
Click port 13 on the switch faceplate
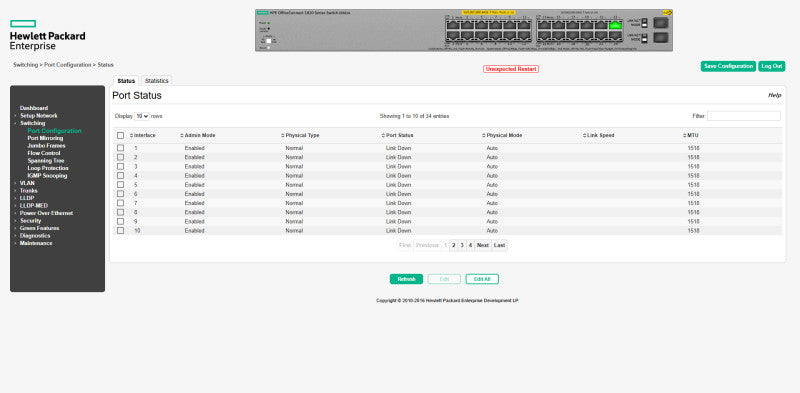point(544,26)
